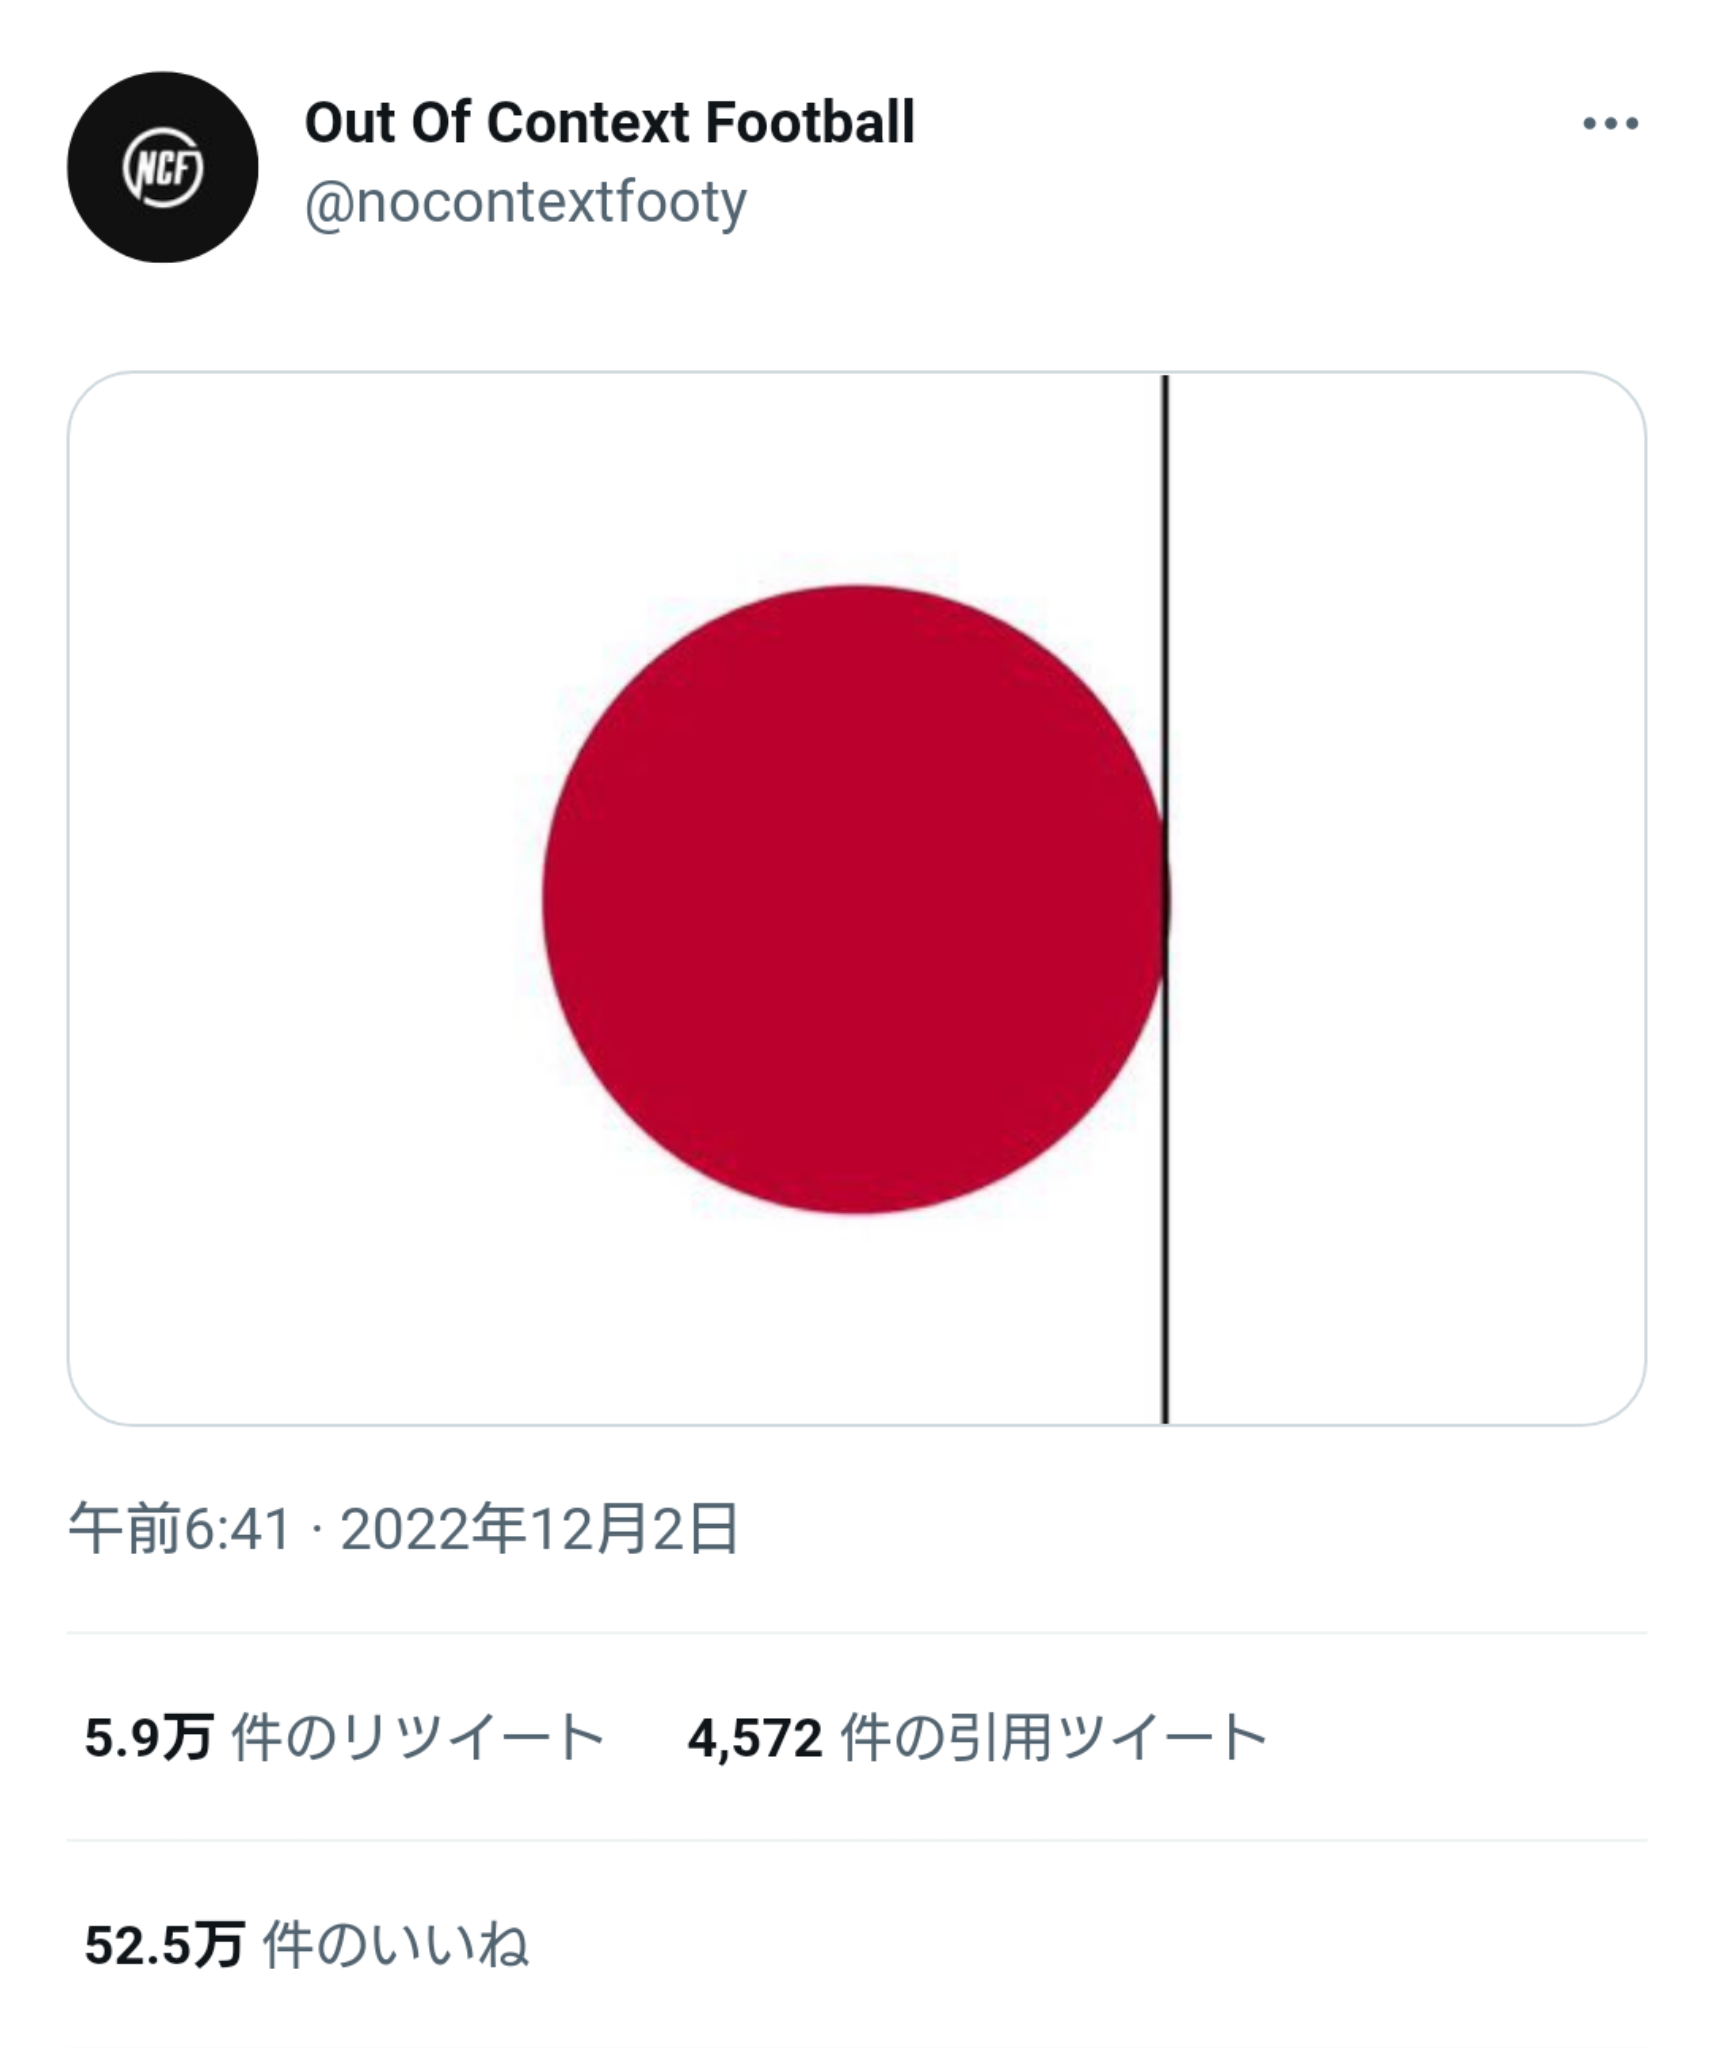View the 5.9万 retweet count

(x=149, y=1737)
